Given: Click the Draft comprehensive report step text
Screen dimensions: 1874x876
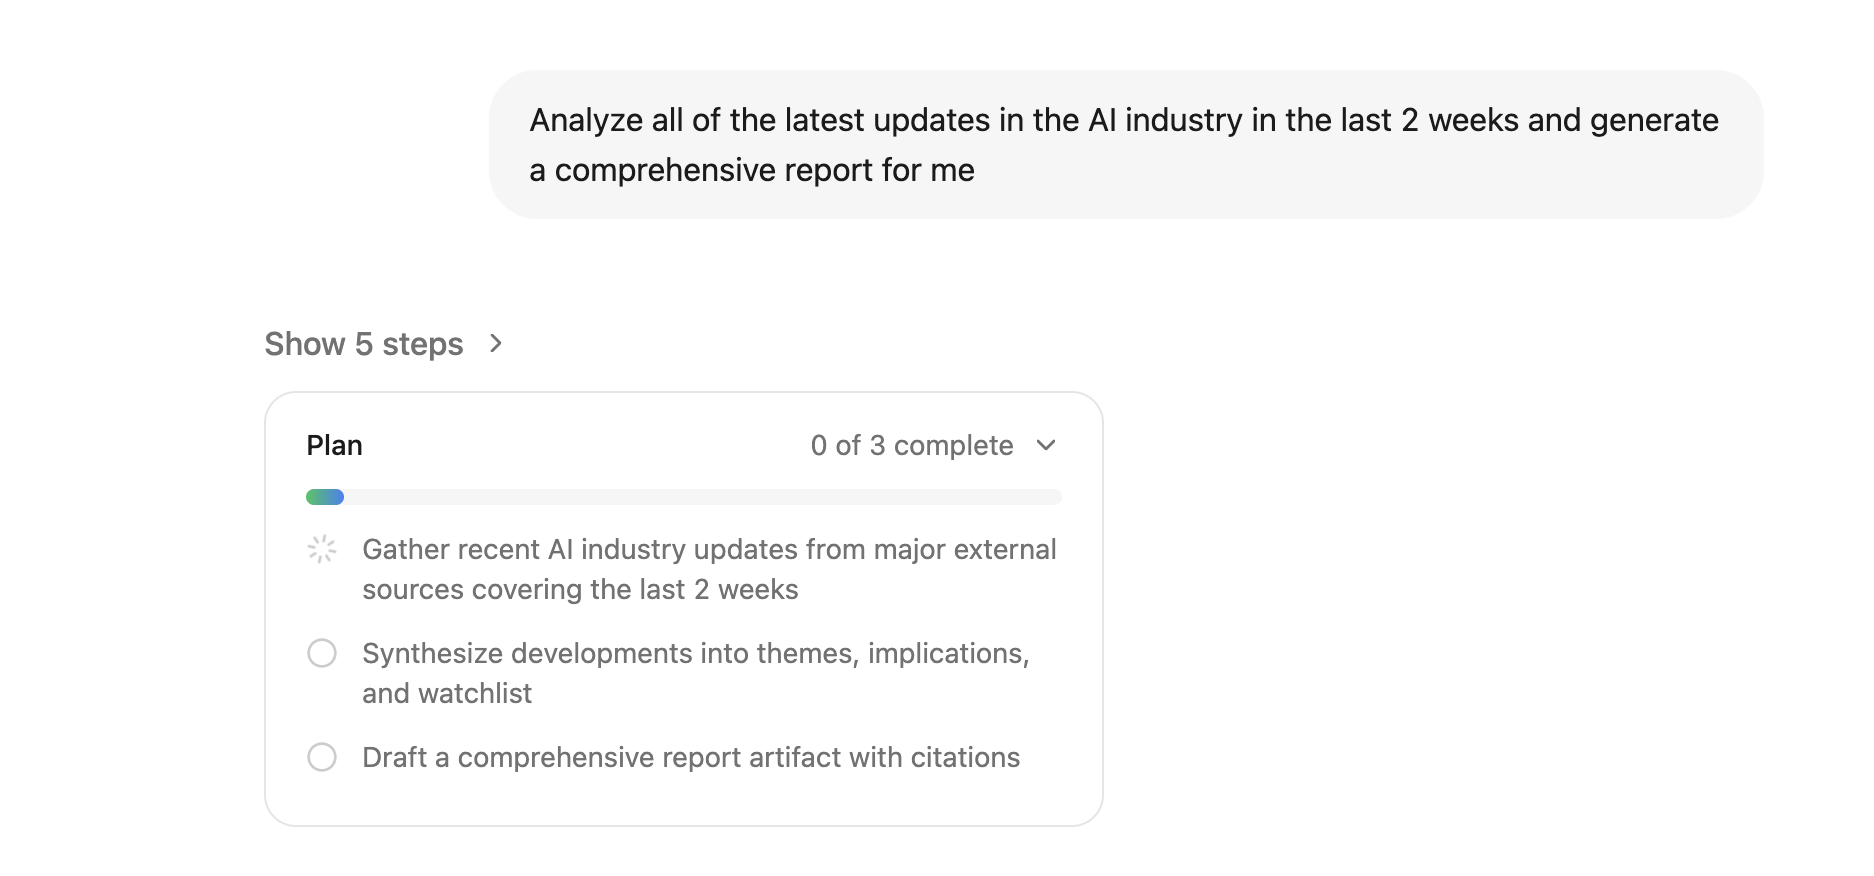Looking at the screenshot, I should (690, 757).
